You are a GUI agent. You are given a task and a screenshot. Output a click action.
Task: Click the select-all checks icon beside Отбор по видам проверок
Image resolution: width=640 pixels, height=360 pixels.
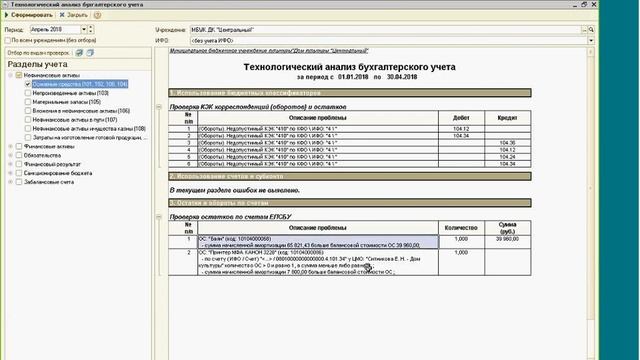click(79, 53)
